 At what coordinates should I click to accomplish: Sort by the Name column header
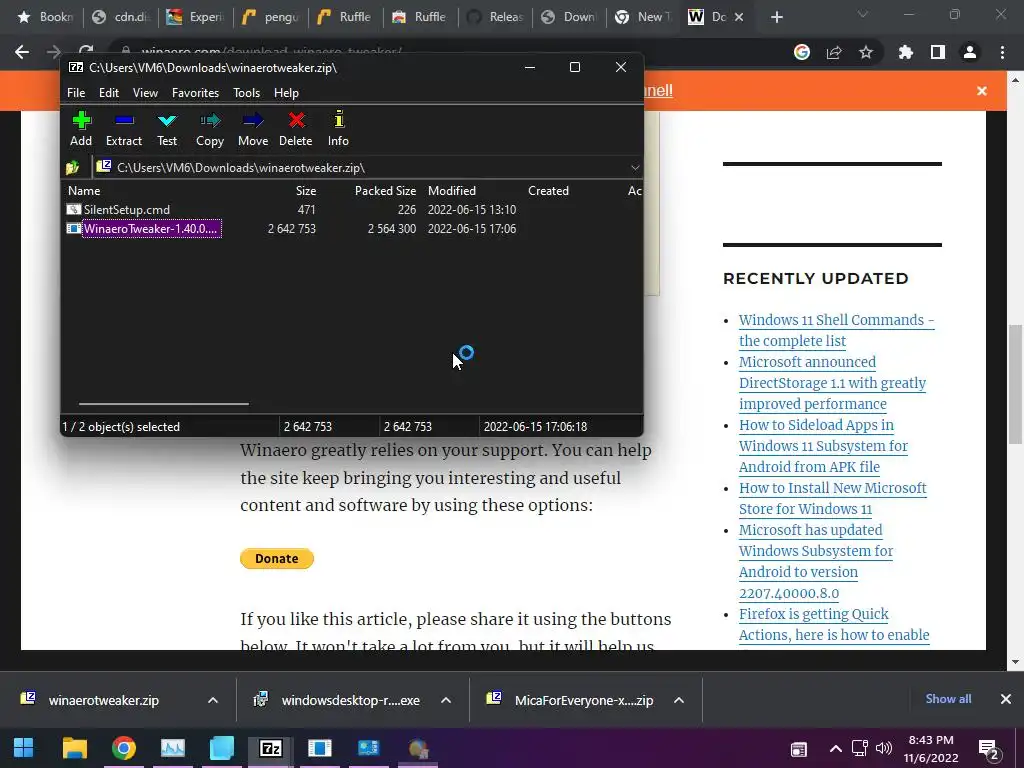point(84,191)
